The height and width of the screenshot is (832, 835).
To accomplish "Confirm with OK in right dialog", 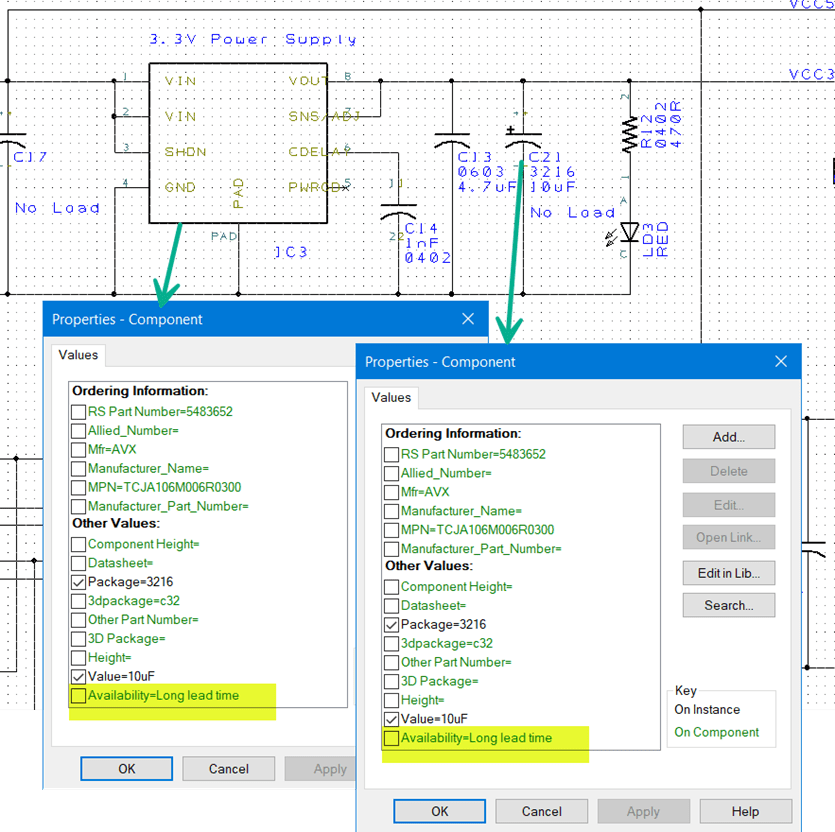I will (439, 811).
